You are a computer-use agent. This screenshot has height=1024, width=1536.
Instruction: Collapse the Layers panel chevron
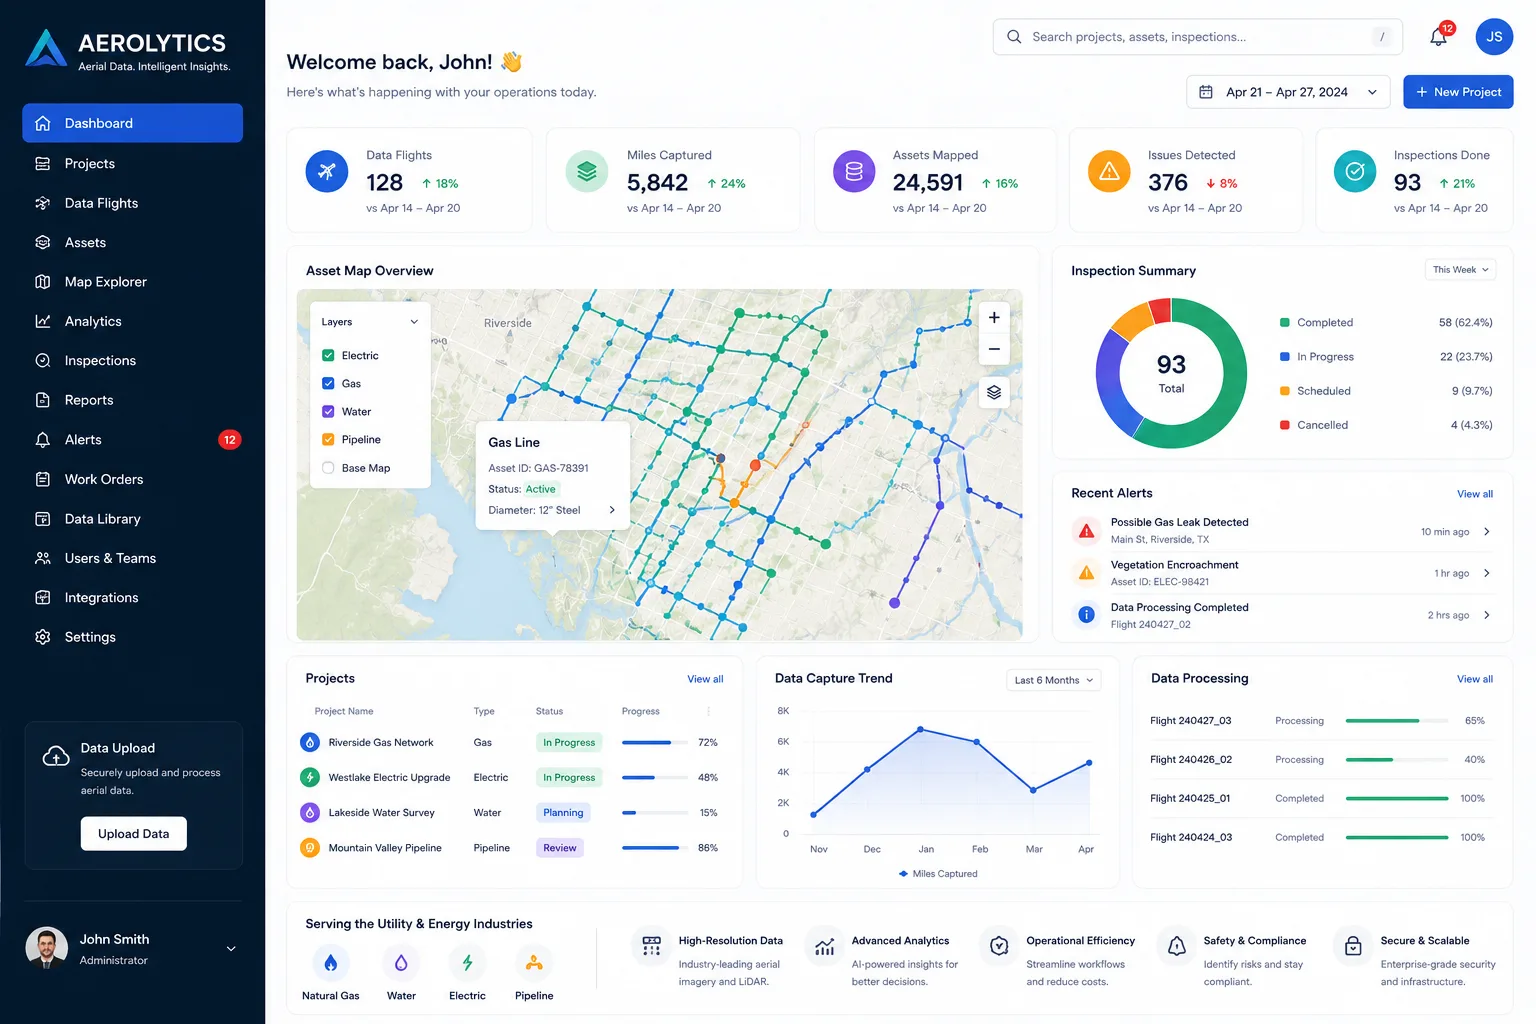[414, 322]
